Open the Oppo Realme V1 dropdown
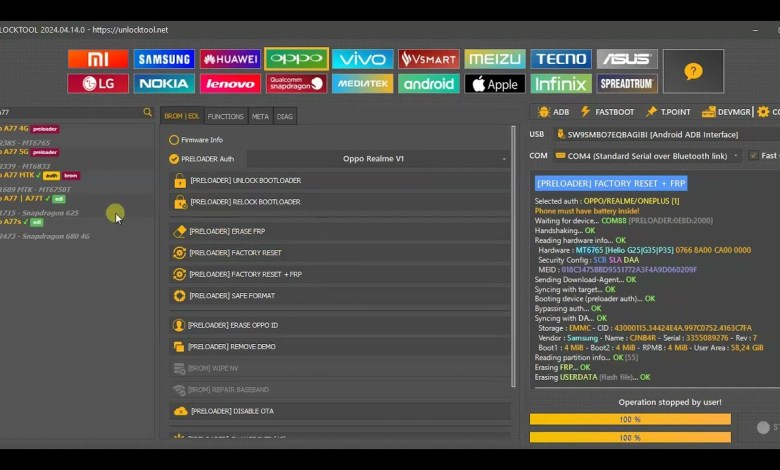This screenshot has width=780, height=470. pos(378,158)
